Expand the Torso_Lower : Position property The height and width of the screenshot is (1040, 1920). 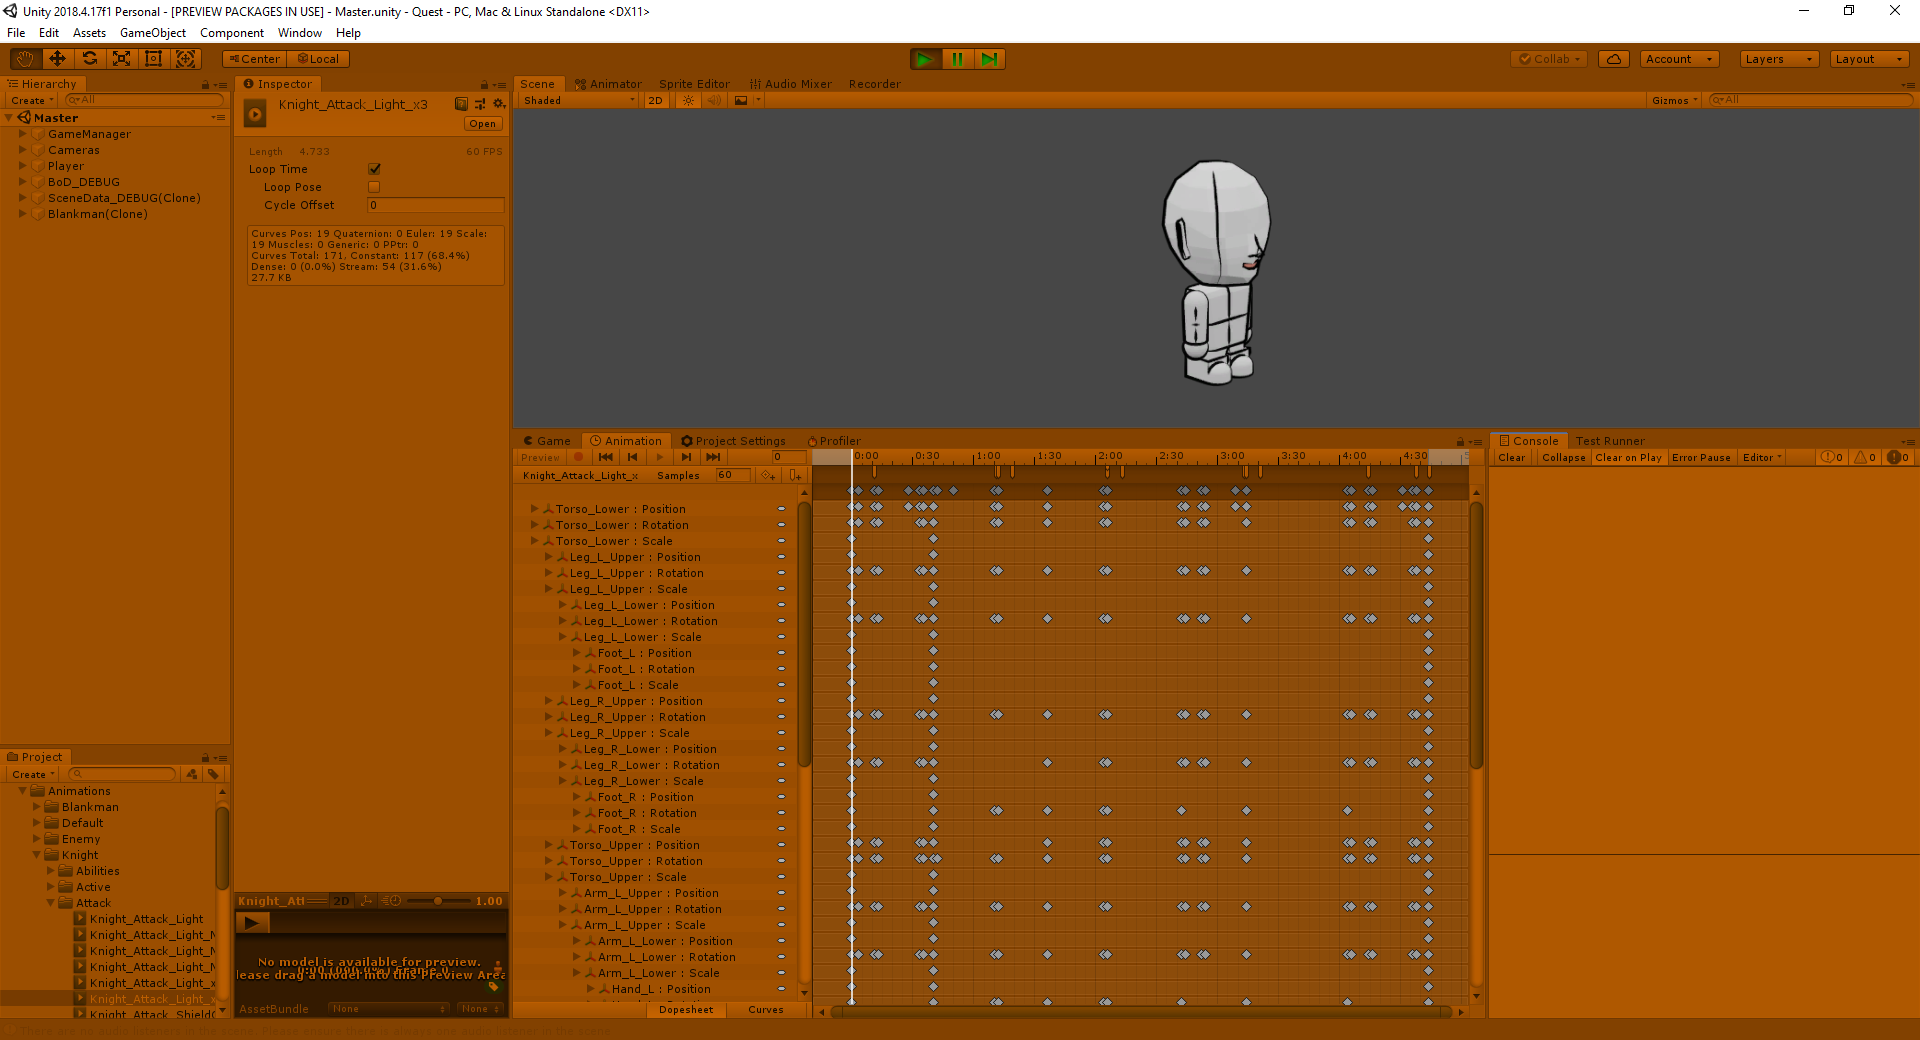534,509
